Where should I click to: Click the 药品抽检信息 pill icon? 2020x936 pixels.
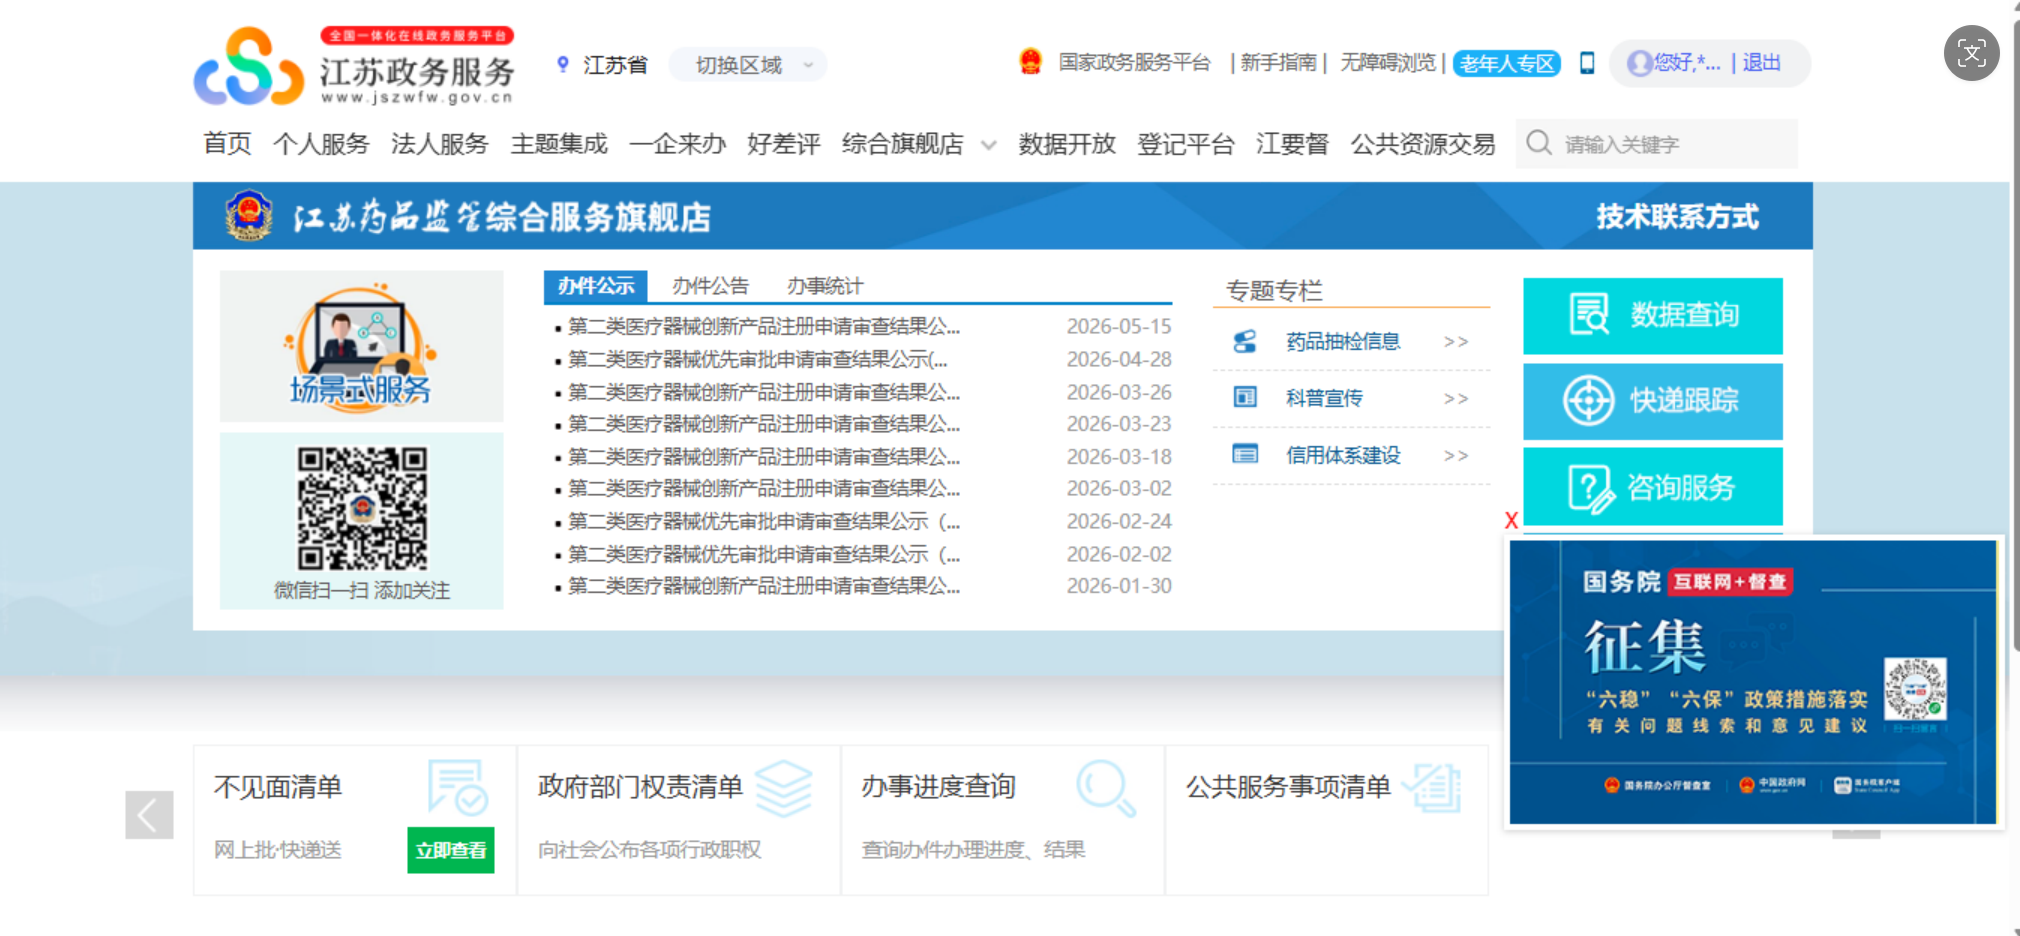pyautogui.click(x=1245, y=341)
